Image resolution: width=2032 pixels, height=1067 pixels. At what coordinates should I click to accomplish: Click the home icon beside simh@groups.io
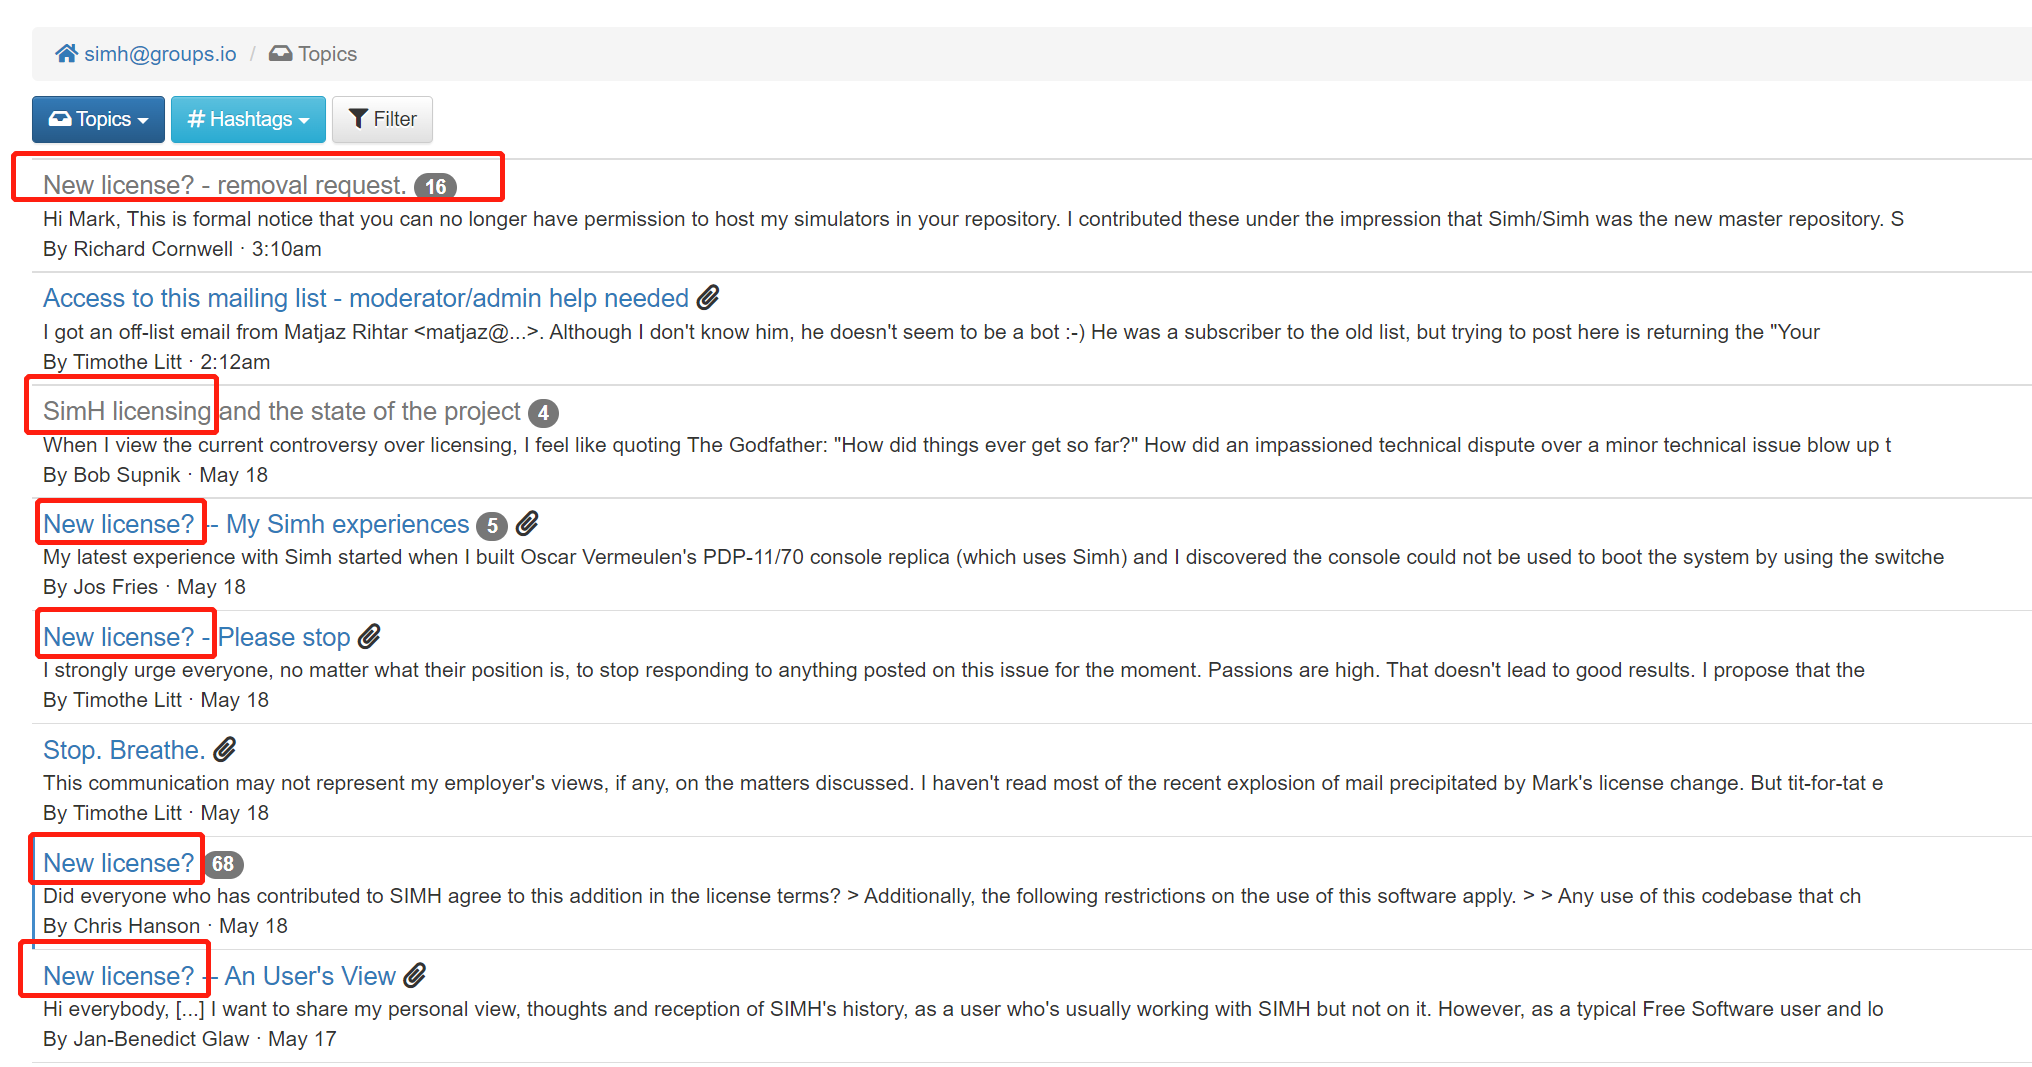[66, 53]
